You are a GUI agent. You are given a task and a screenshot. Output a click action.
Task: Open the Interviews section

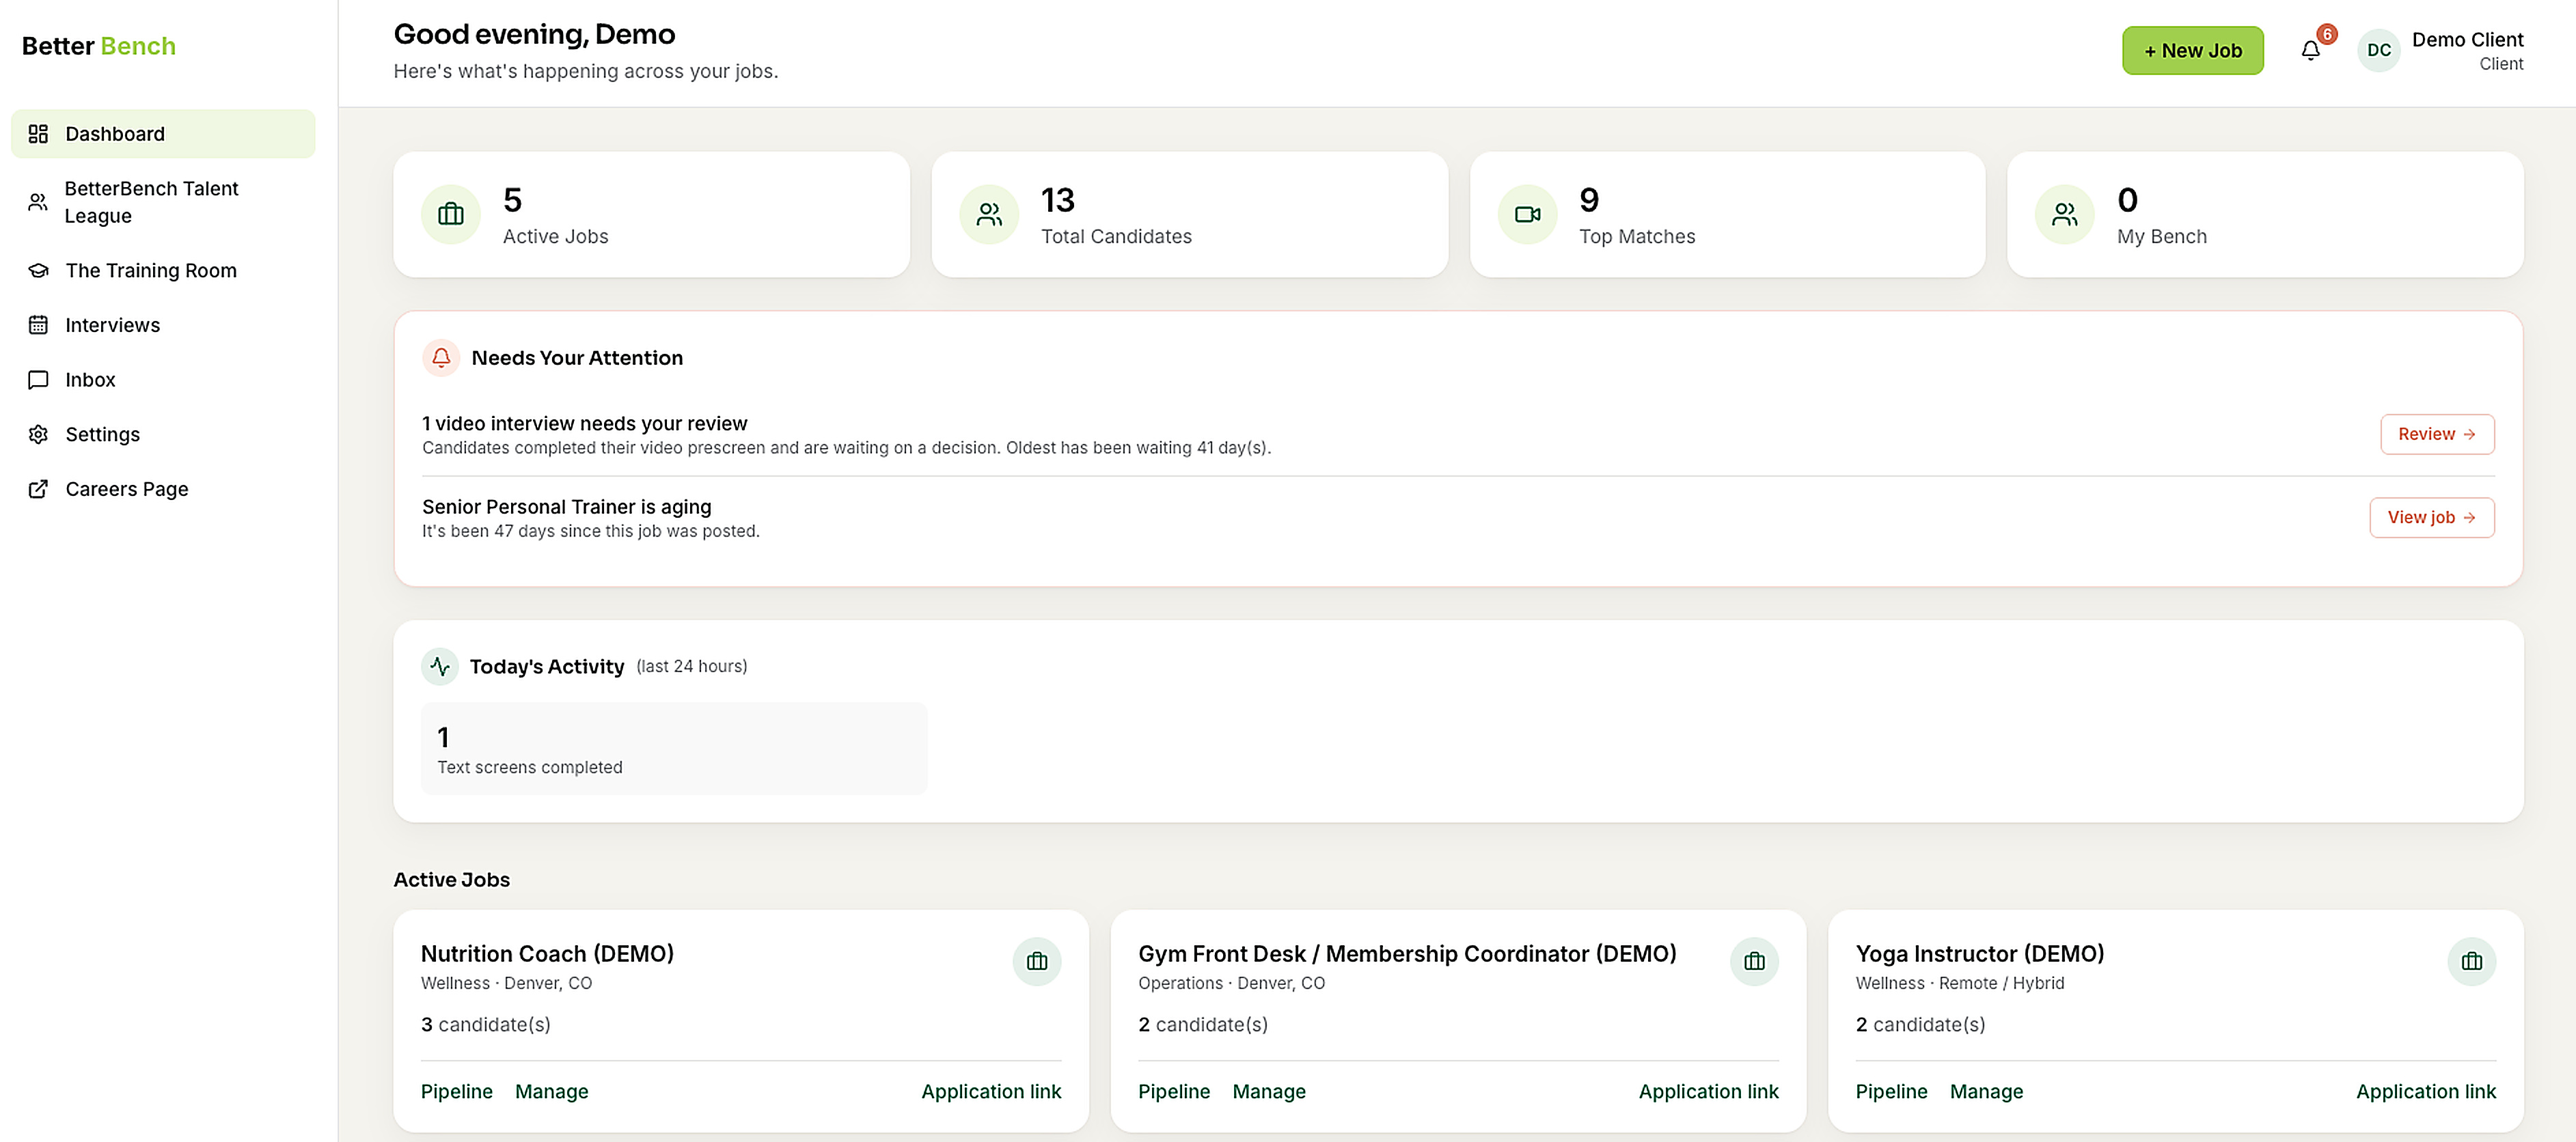click(x=163, y=325)
